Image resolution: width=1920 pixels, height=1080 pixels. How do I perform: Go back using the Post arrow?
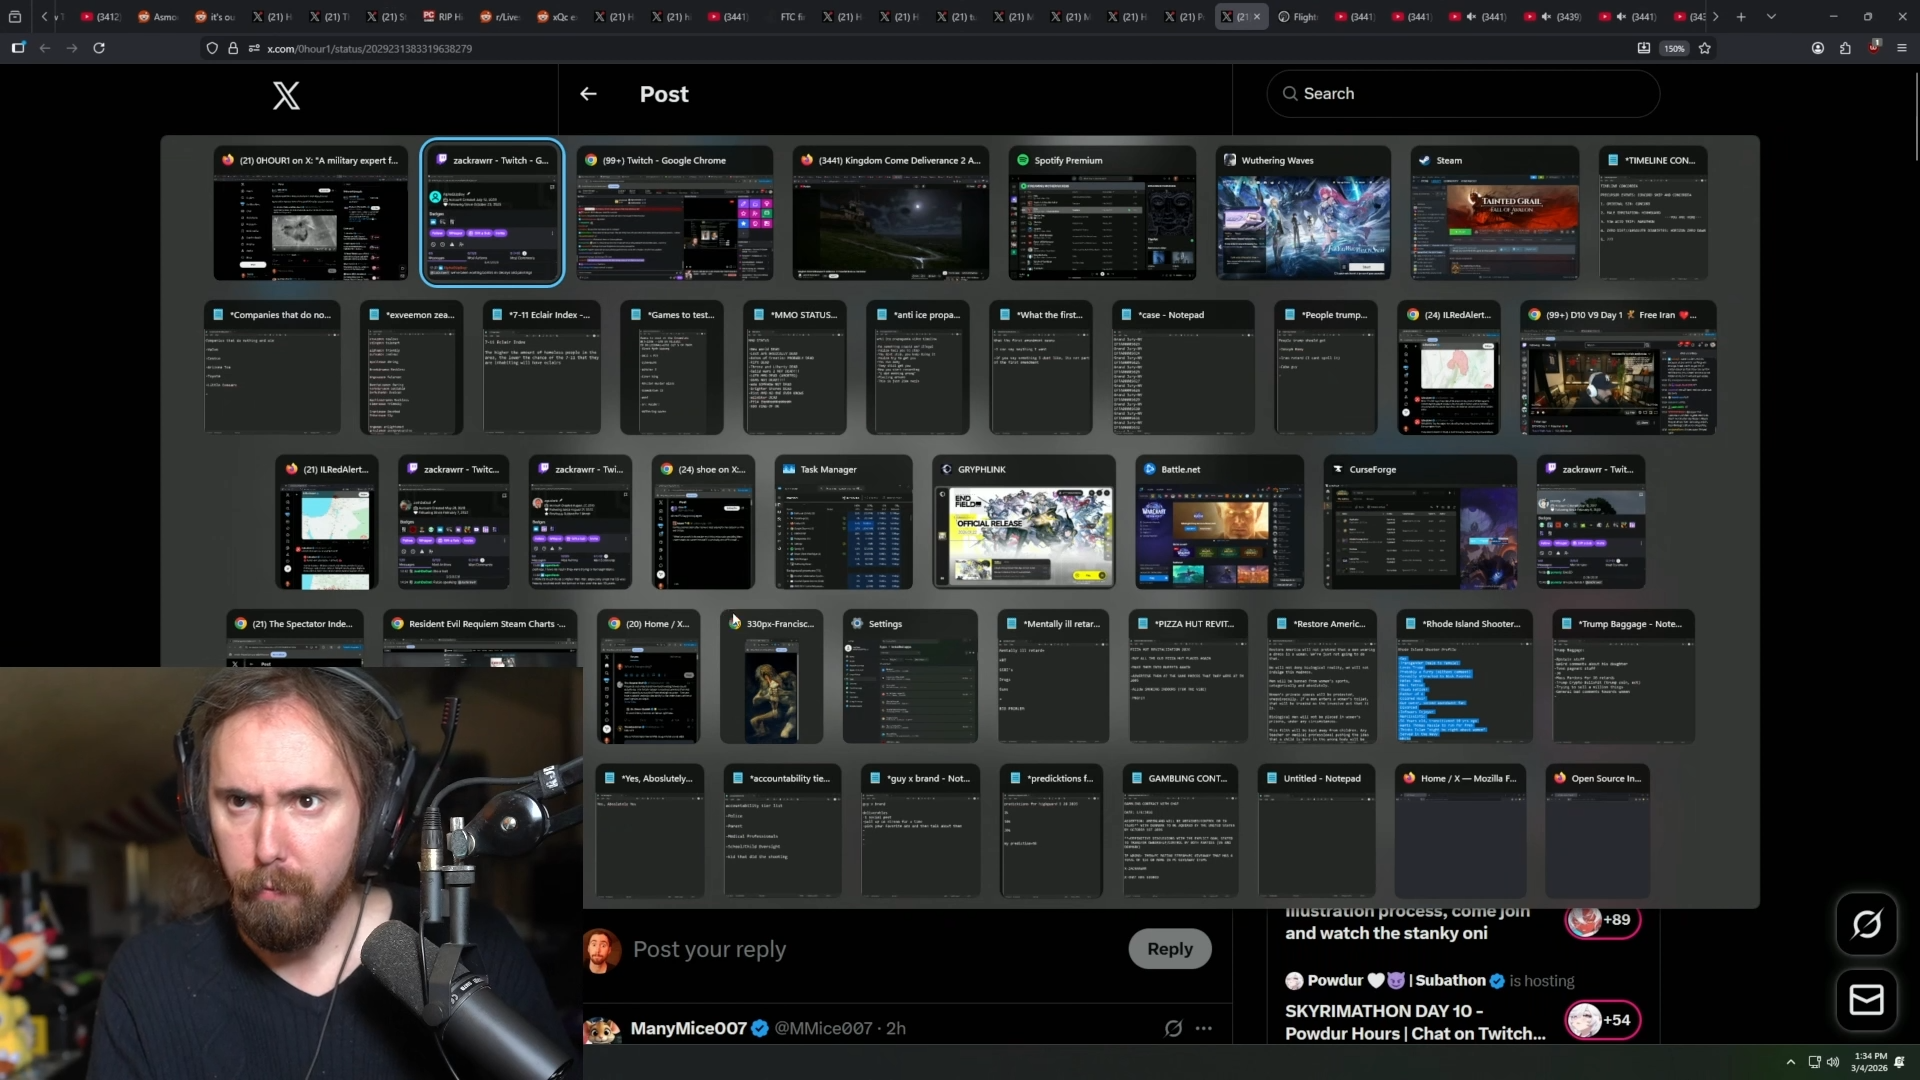coord(588,94)
